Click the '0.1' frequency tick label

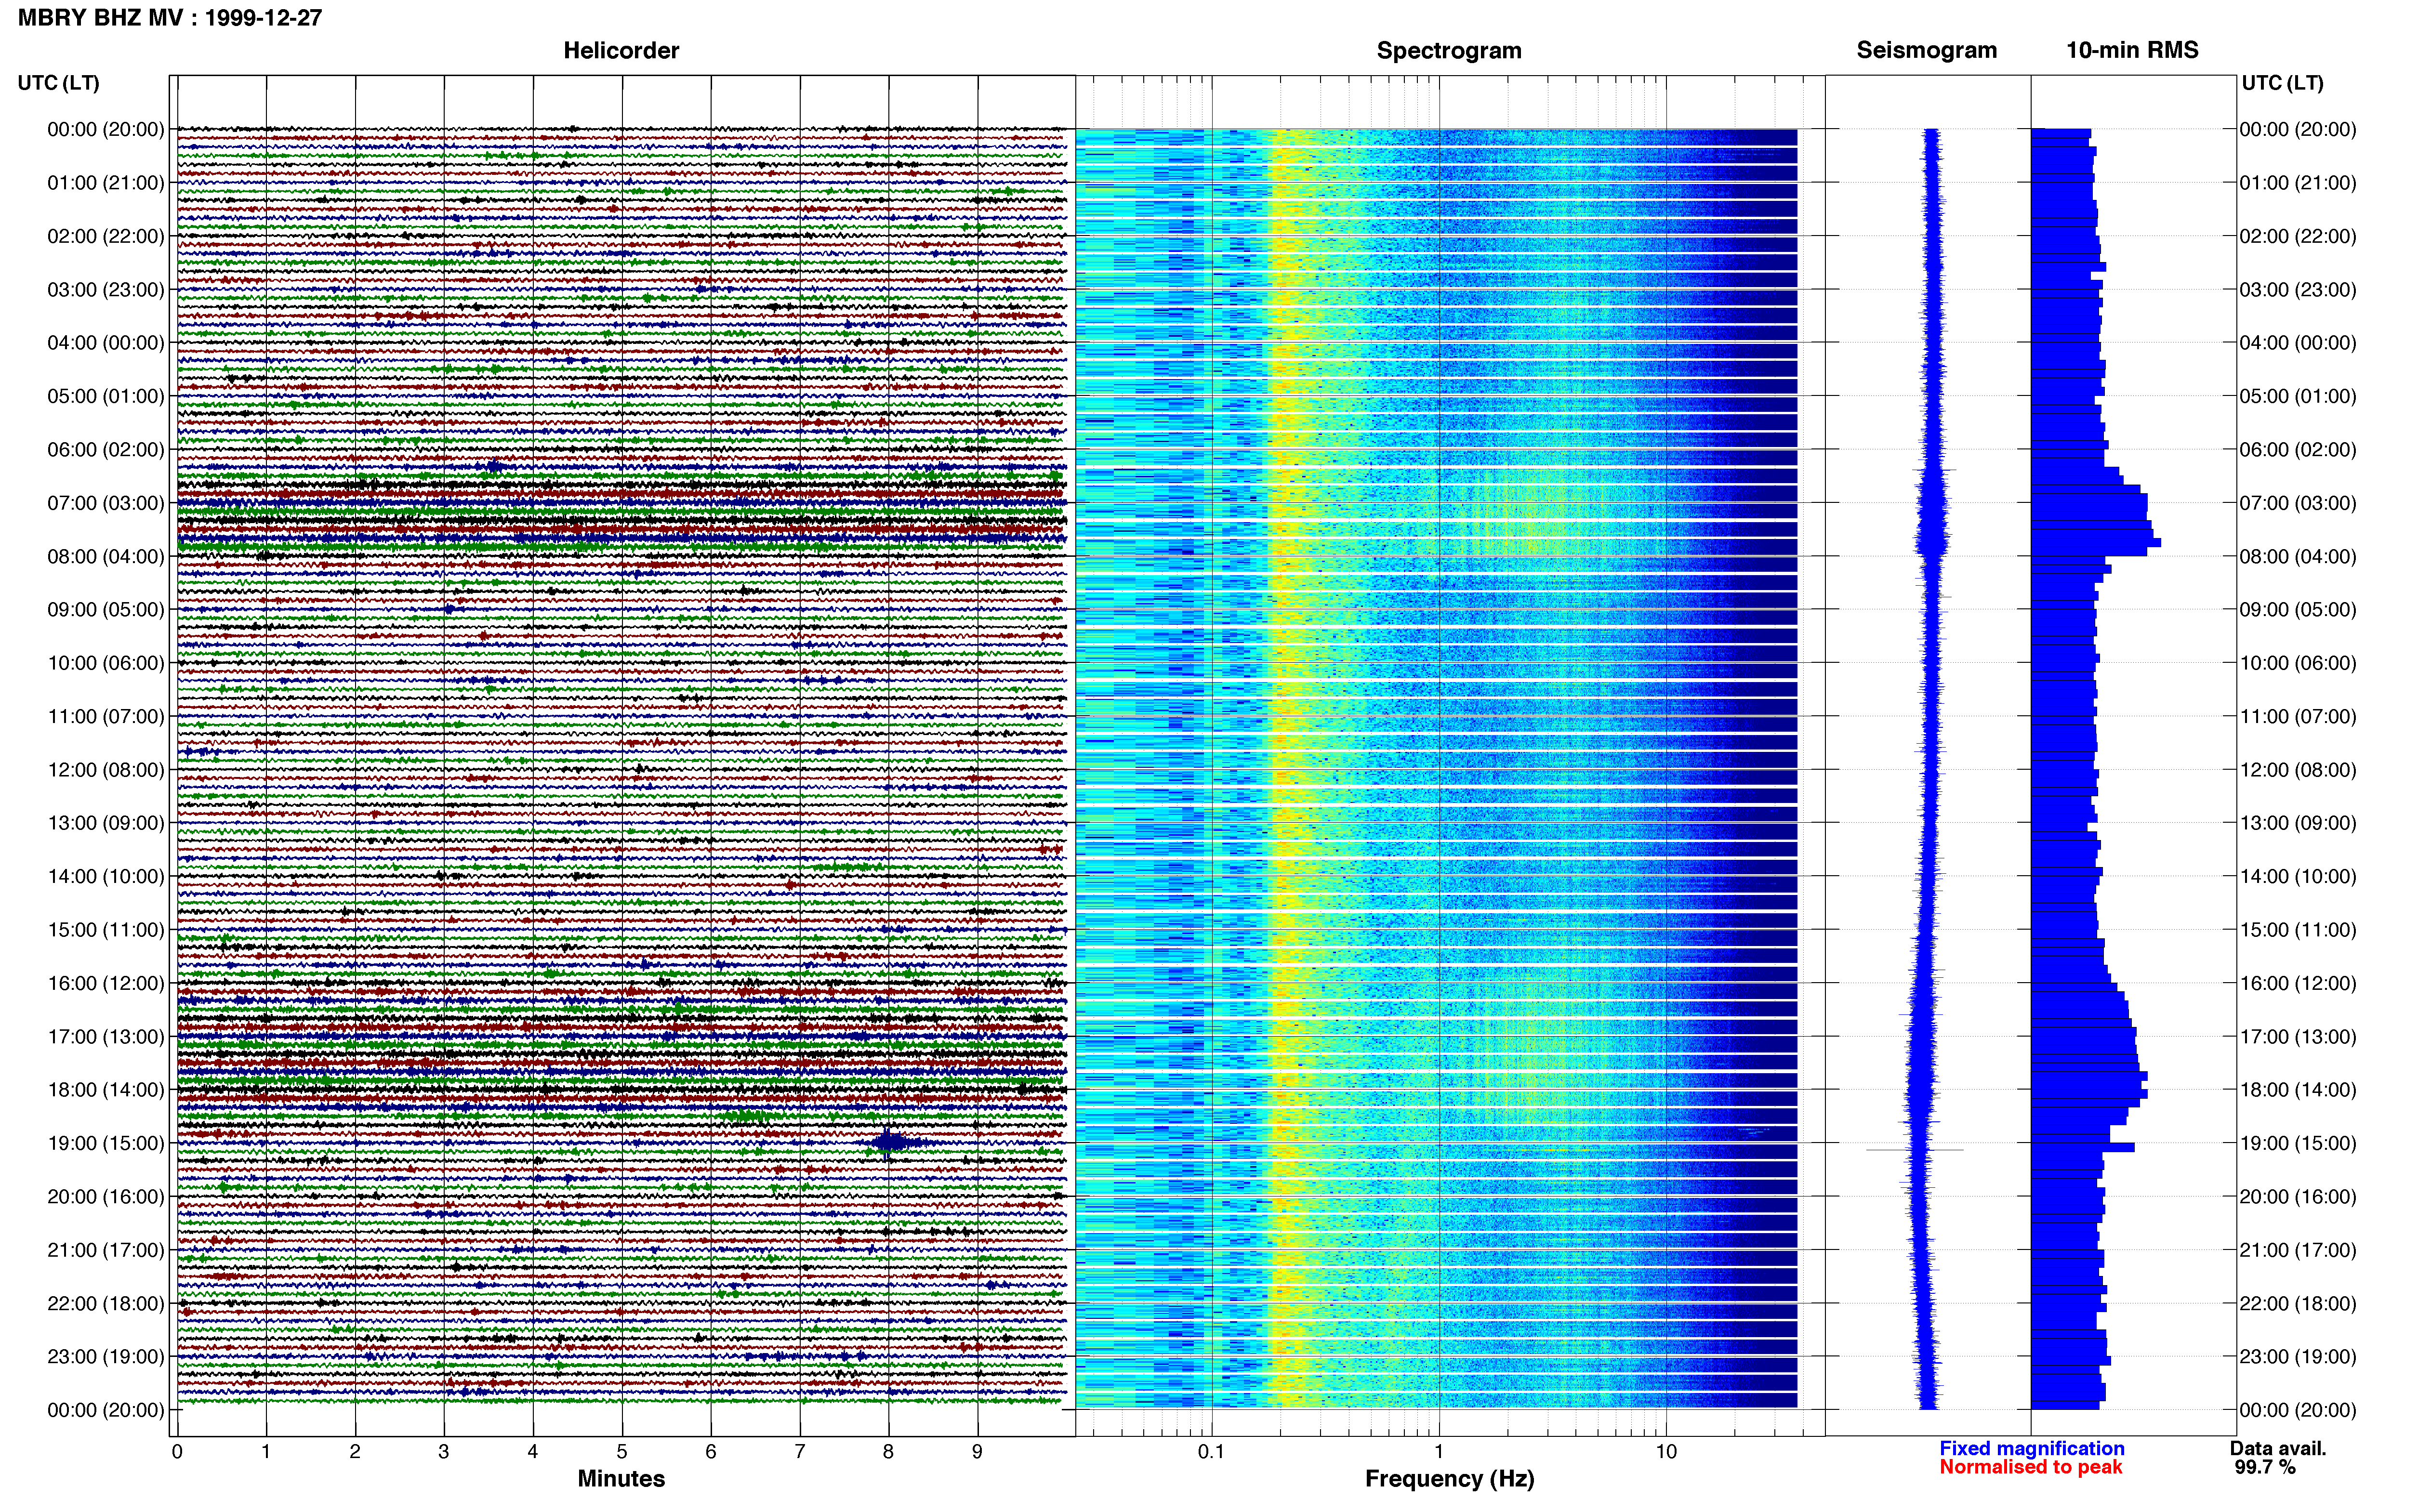[1211, 1452]
